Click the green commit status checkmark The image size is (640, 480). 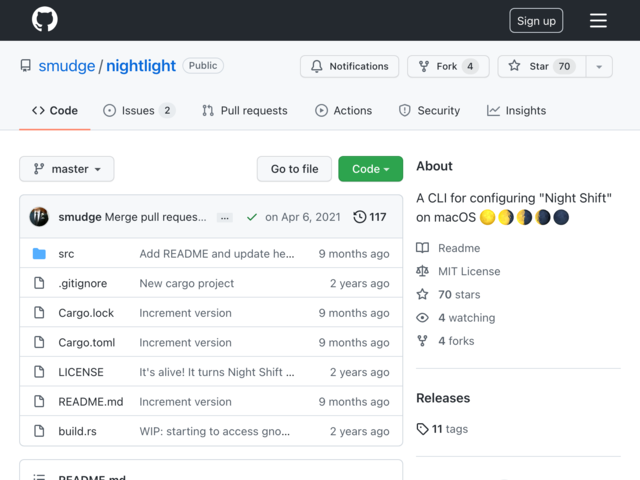tap(252, 217)
